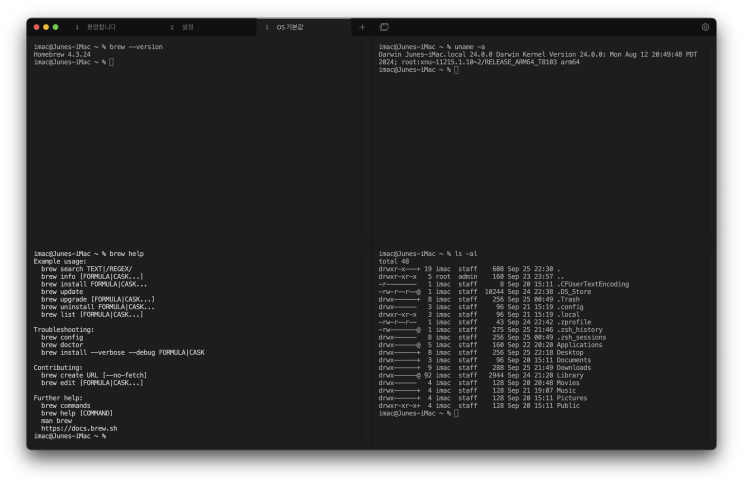Click the 'Contributing:' heading
The height and width of the screenshot is (485, 743).
pyautogui.click(x=58, y=367)
